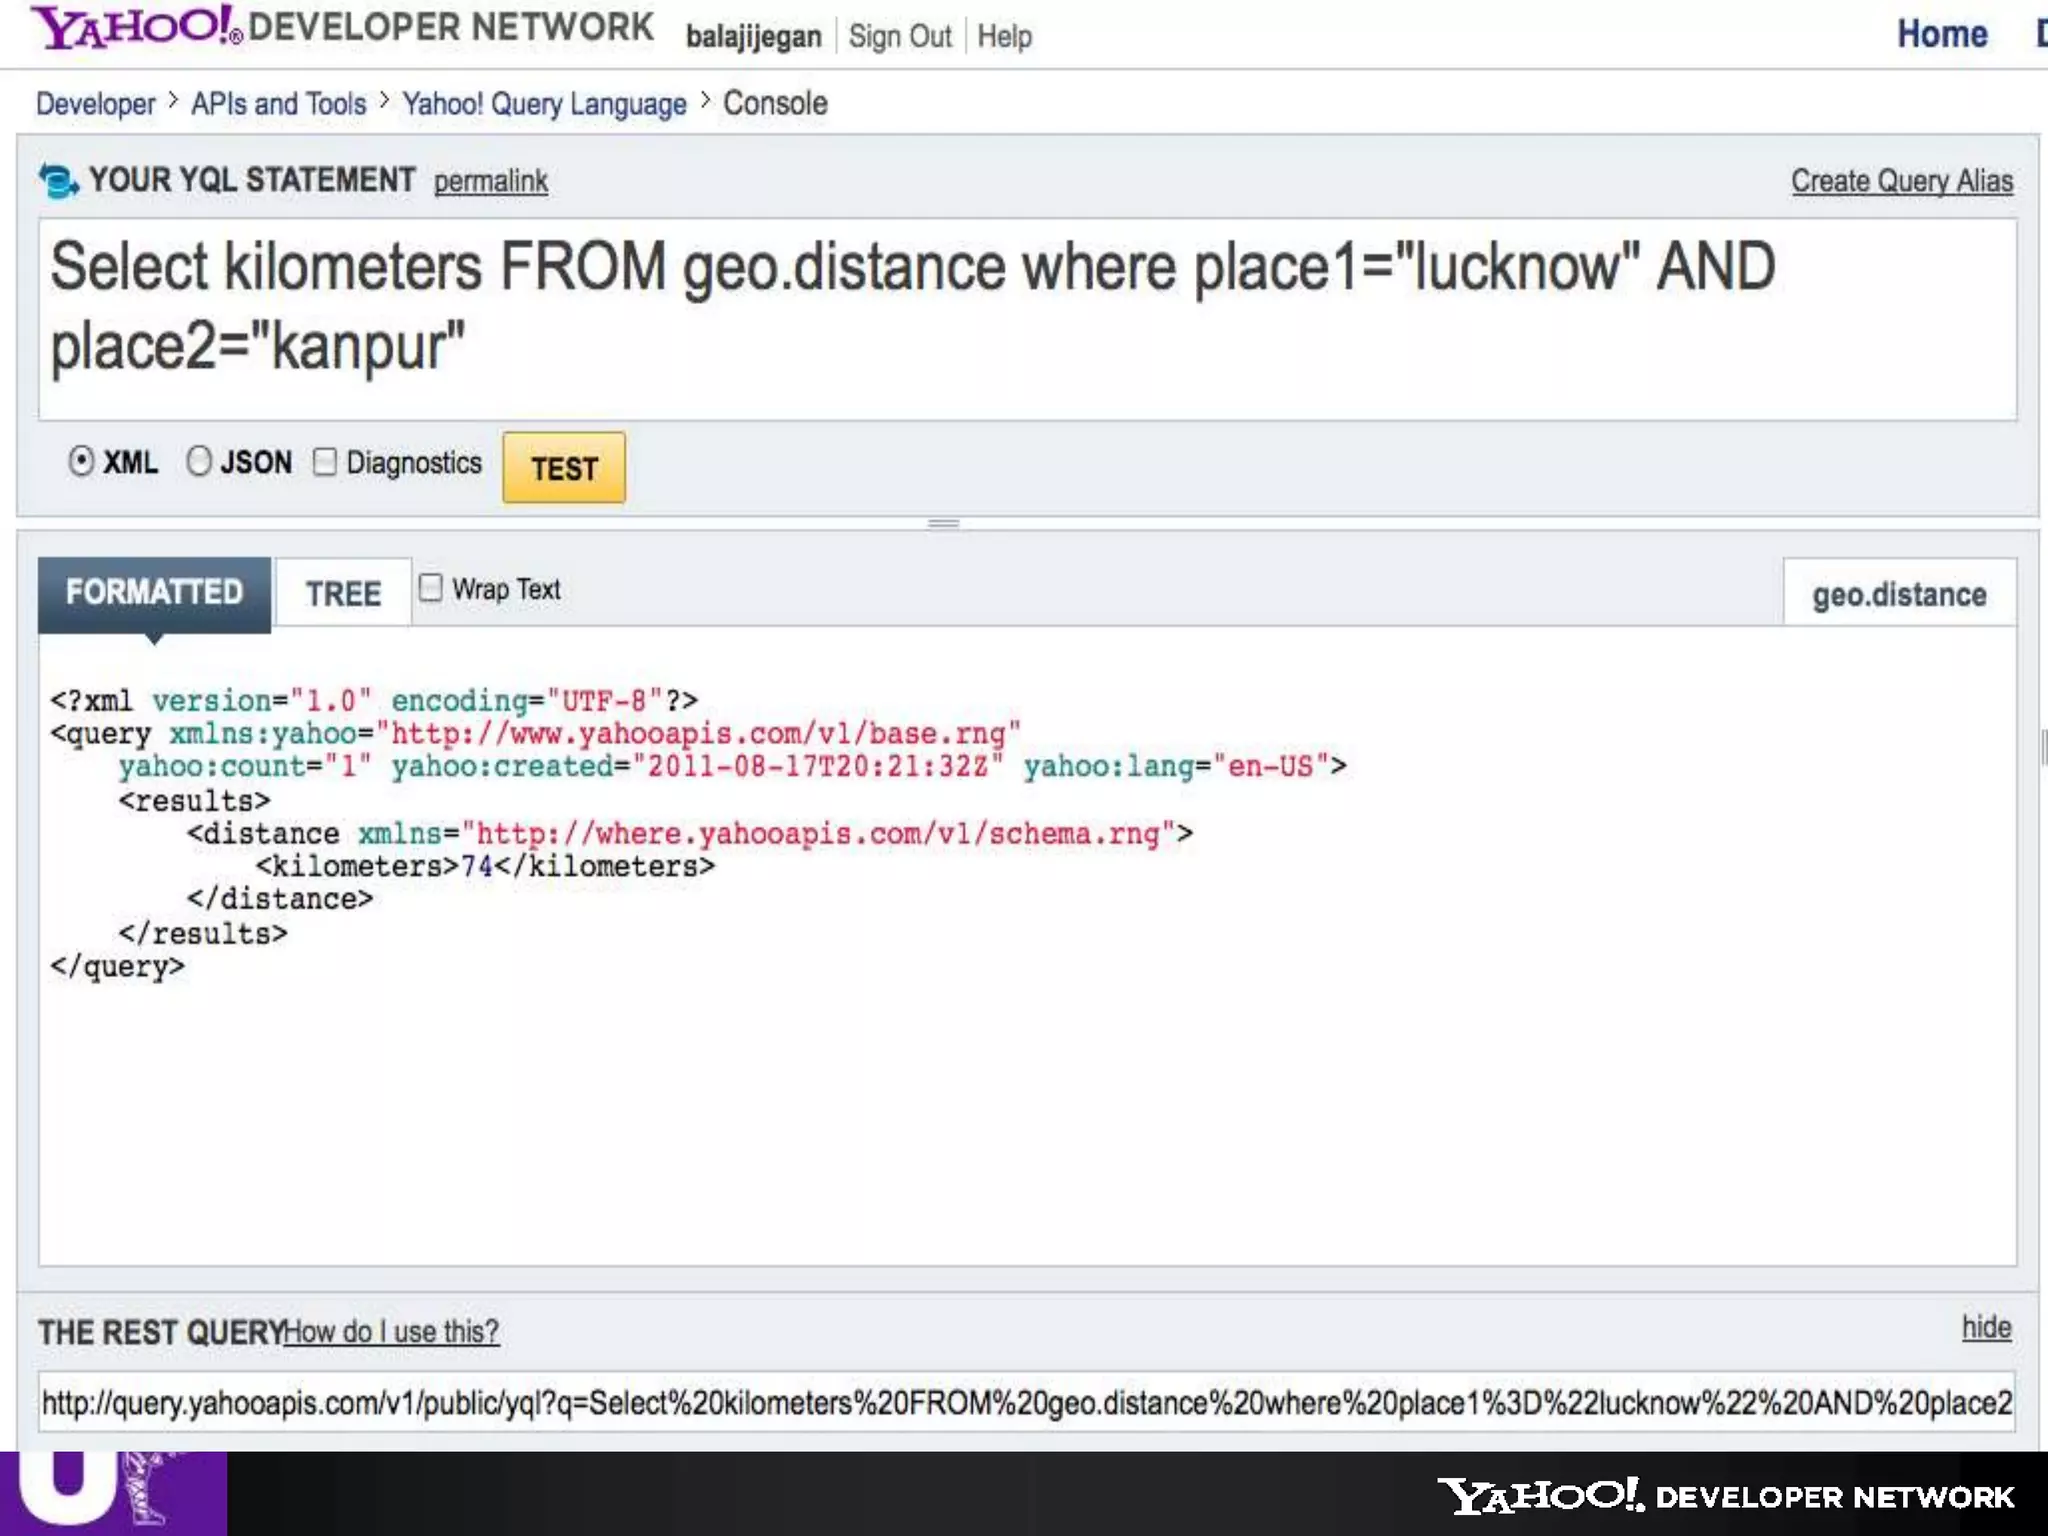Click the Yahoo! Developer Network logo

(x=341, y=28)
